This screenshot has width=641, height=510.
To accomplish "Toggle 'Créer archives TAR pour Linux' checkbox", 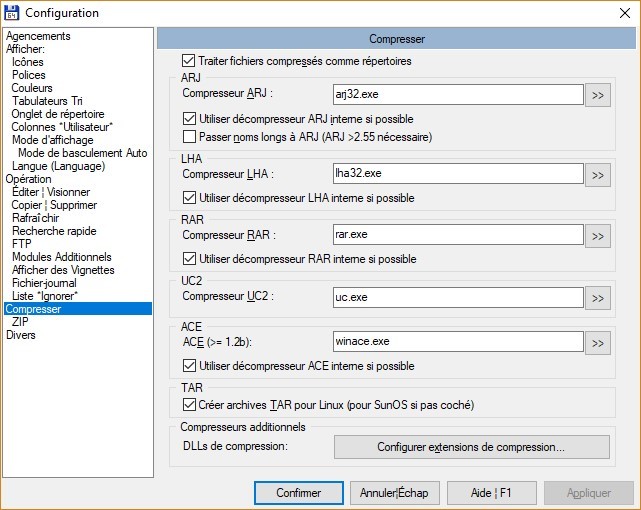I will 190,405.
